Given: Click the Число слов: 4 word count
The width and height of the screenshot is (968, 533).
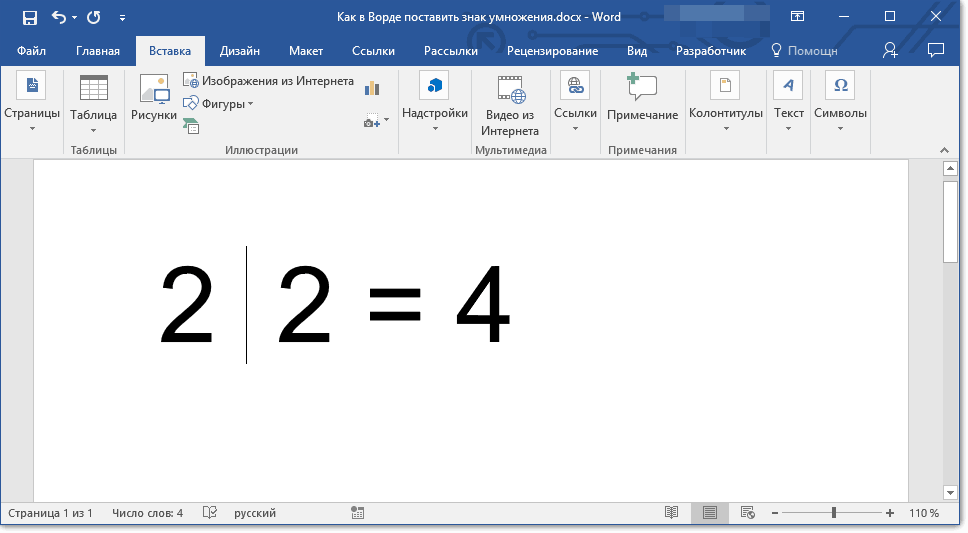Looking at the screenshot, I should (x=147, y=513).
